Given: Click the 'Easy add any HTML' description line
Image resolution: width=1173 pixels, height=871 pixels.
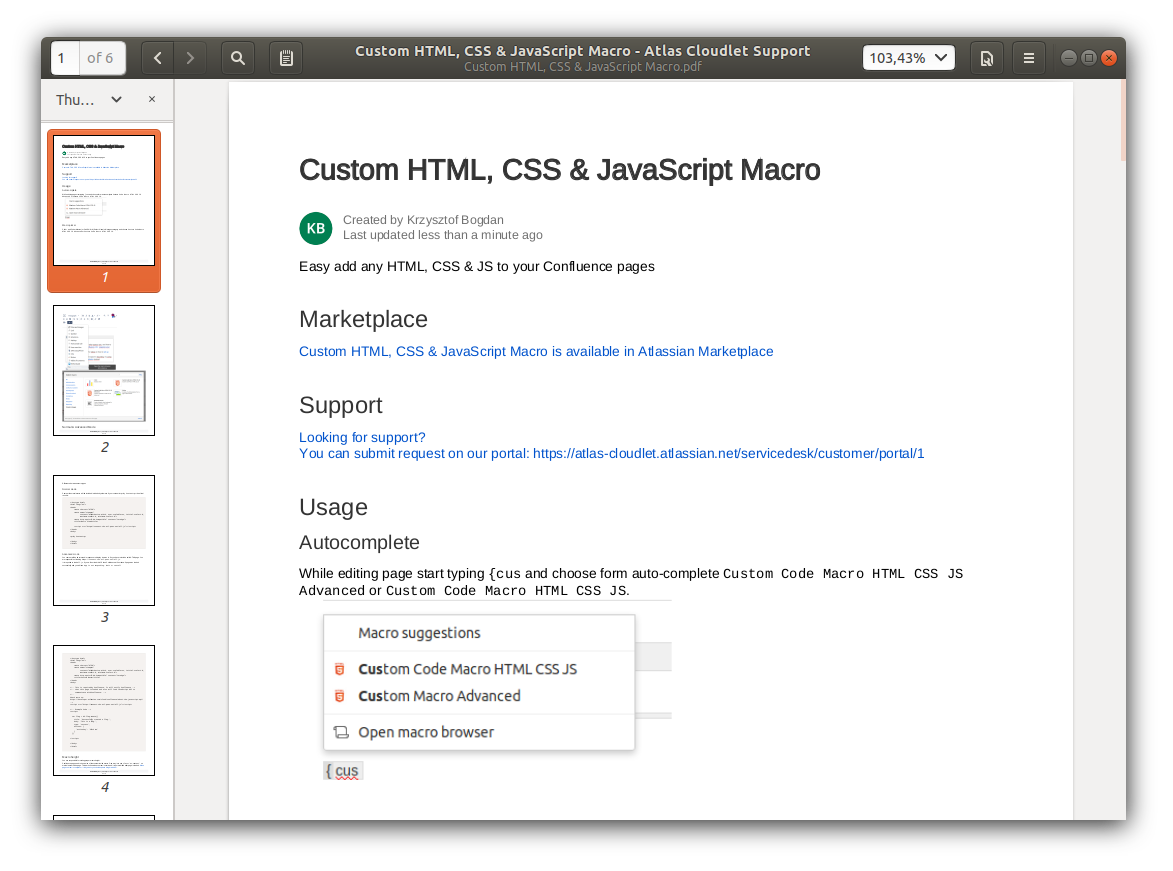Looking at the screenshot, I should tap(477, 267).
